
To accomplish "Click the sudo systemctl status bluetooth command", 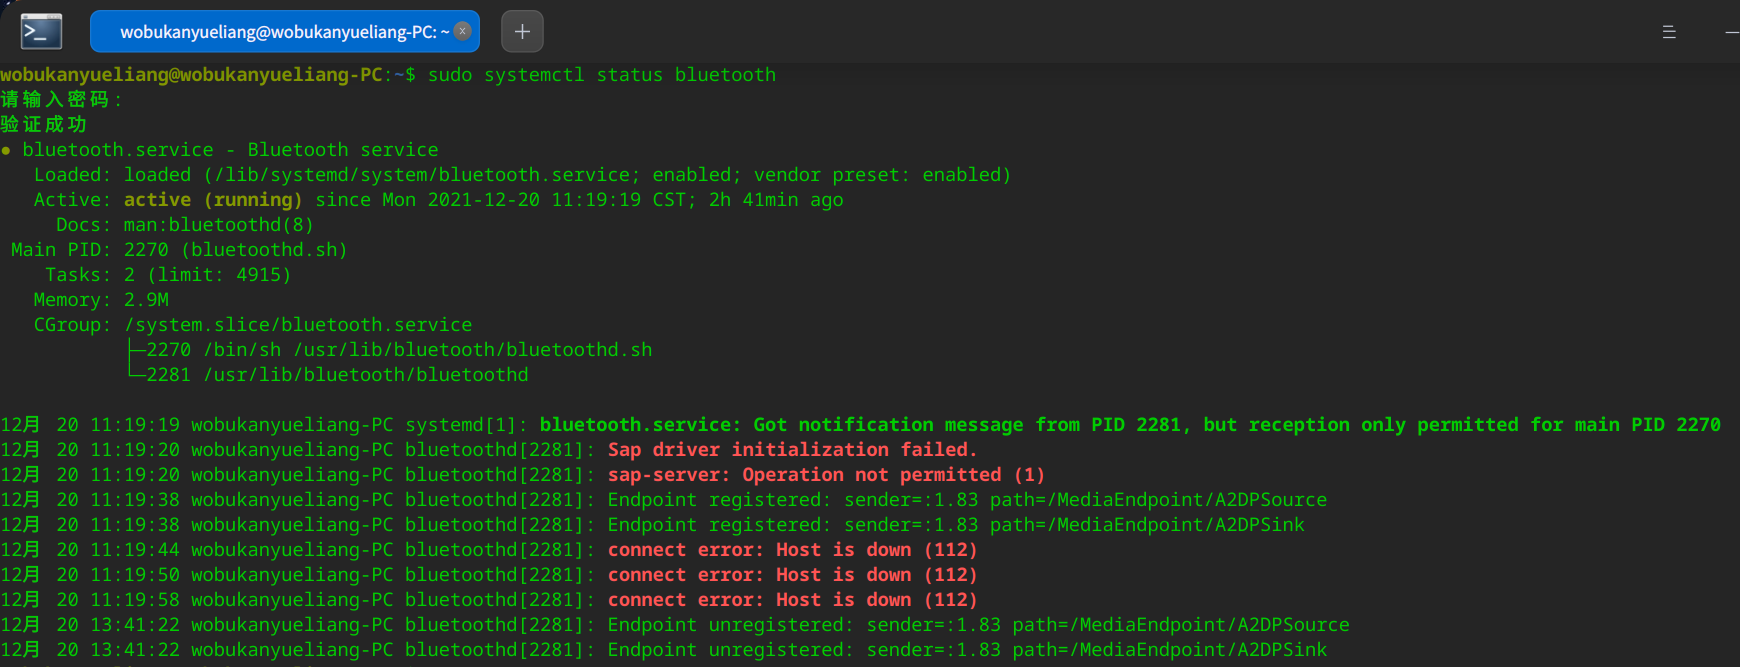I will coord(601,75).
